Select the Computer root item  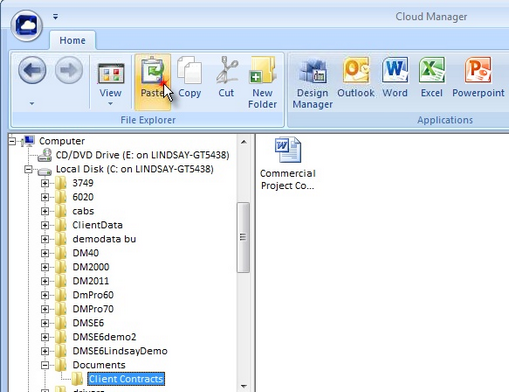(62, 141)
